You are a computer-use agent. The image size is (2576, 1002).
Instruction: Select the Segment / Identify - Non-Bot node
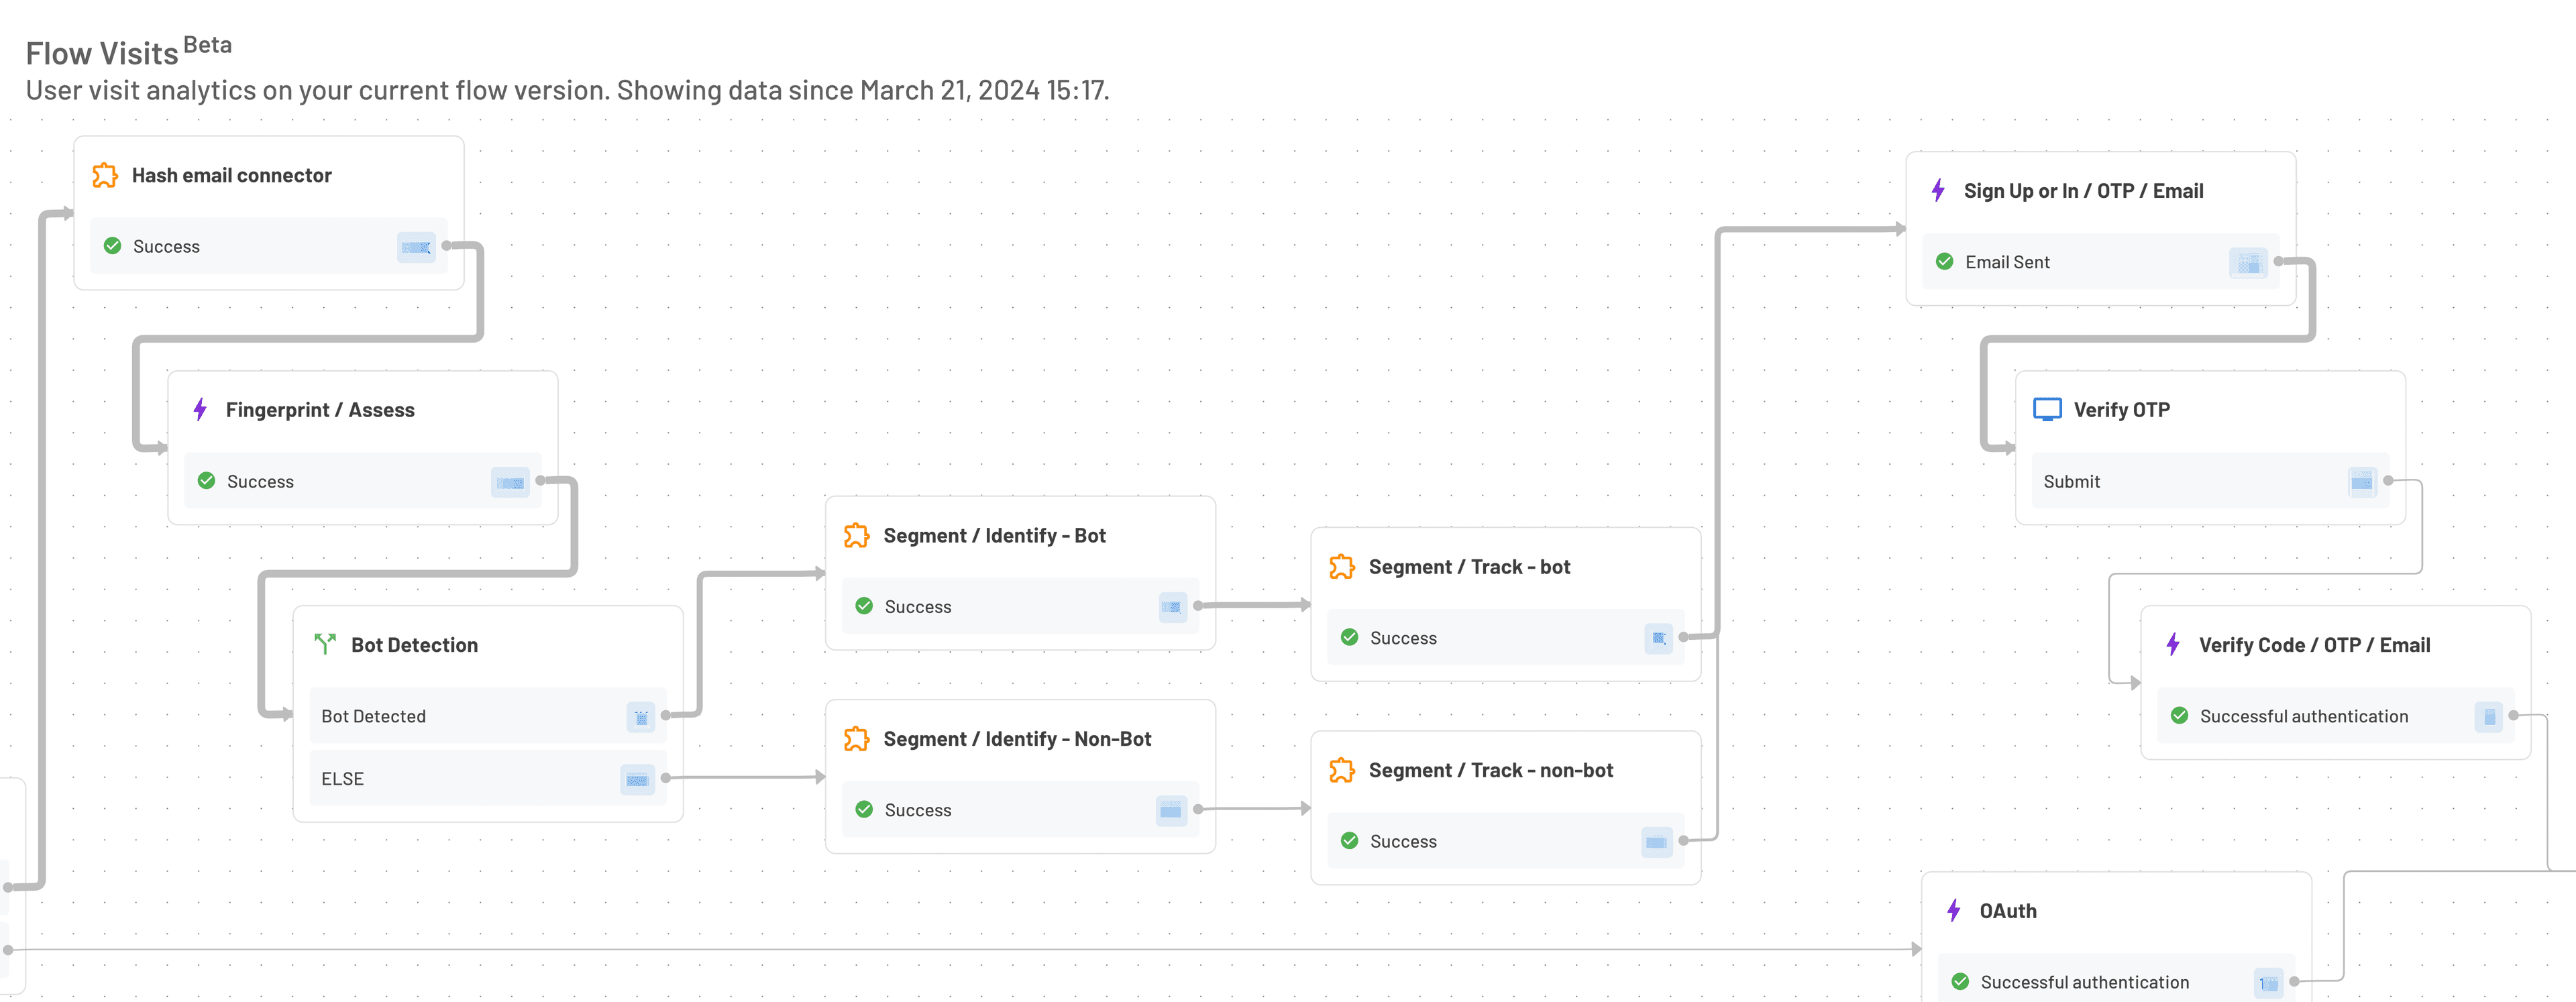(1019, 738)
